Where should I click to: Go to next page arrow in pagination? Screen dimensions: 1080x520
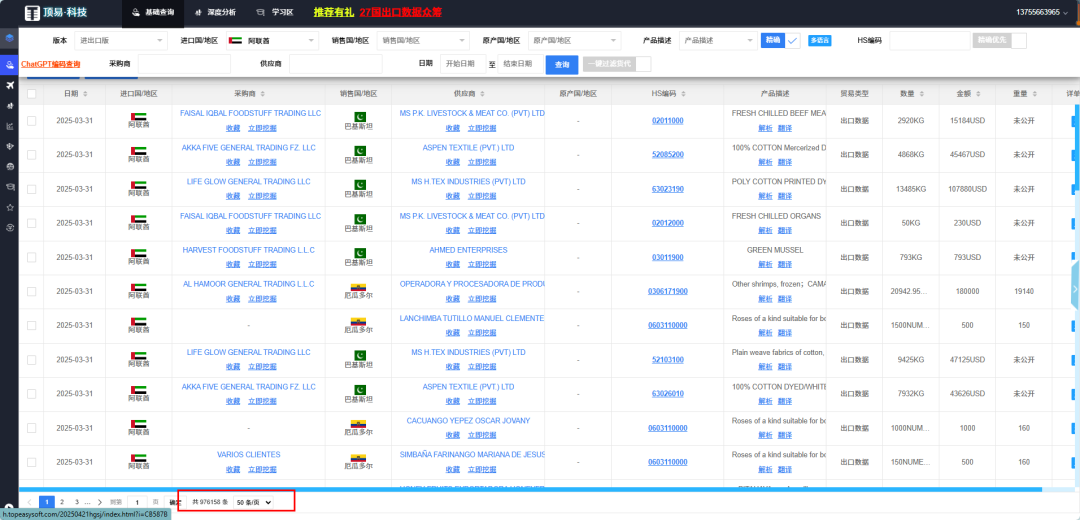pos(100,503)
